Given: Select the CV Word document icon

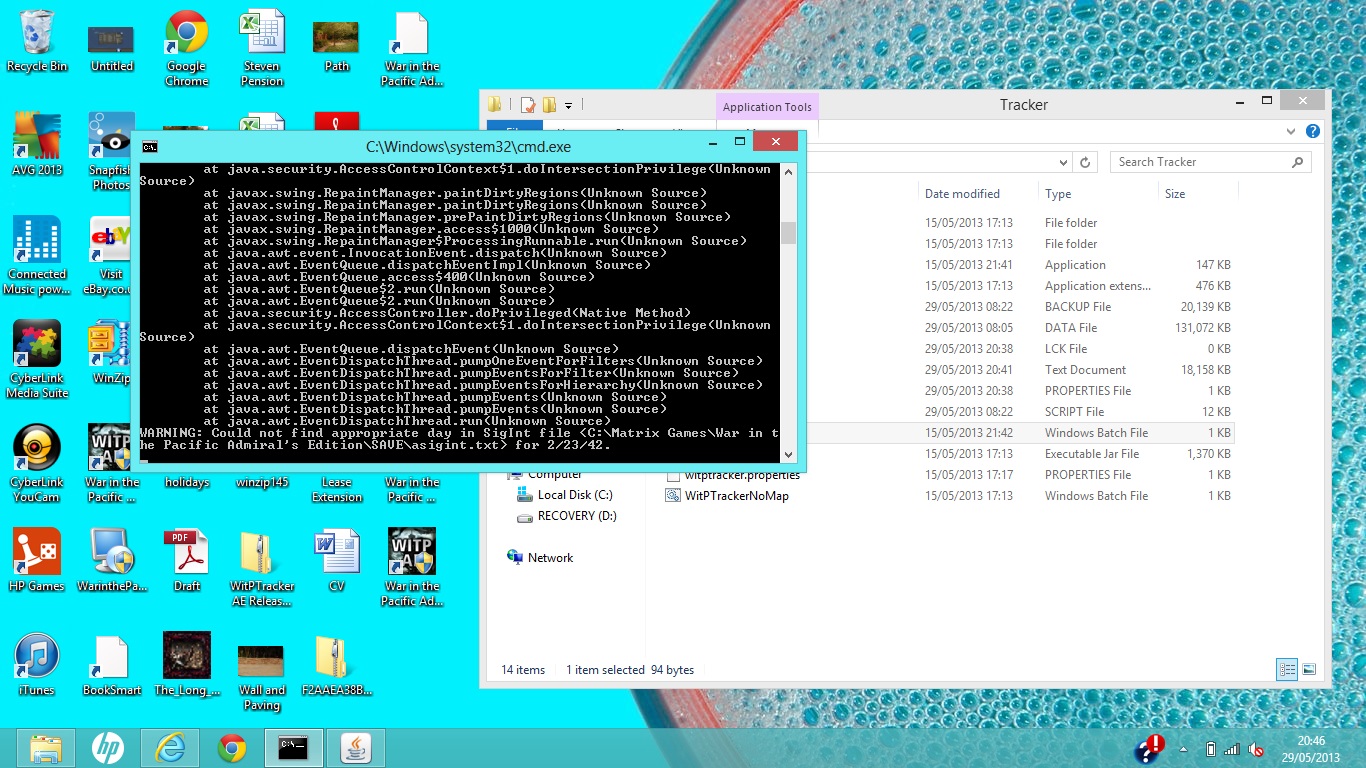Looking at the screenshot, I should click(x=336, y=561).
